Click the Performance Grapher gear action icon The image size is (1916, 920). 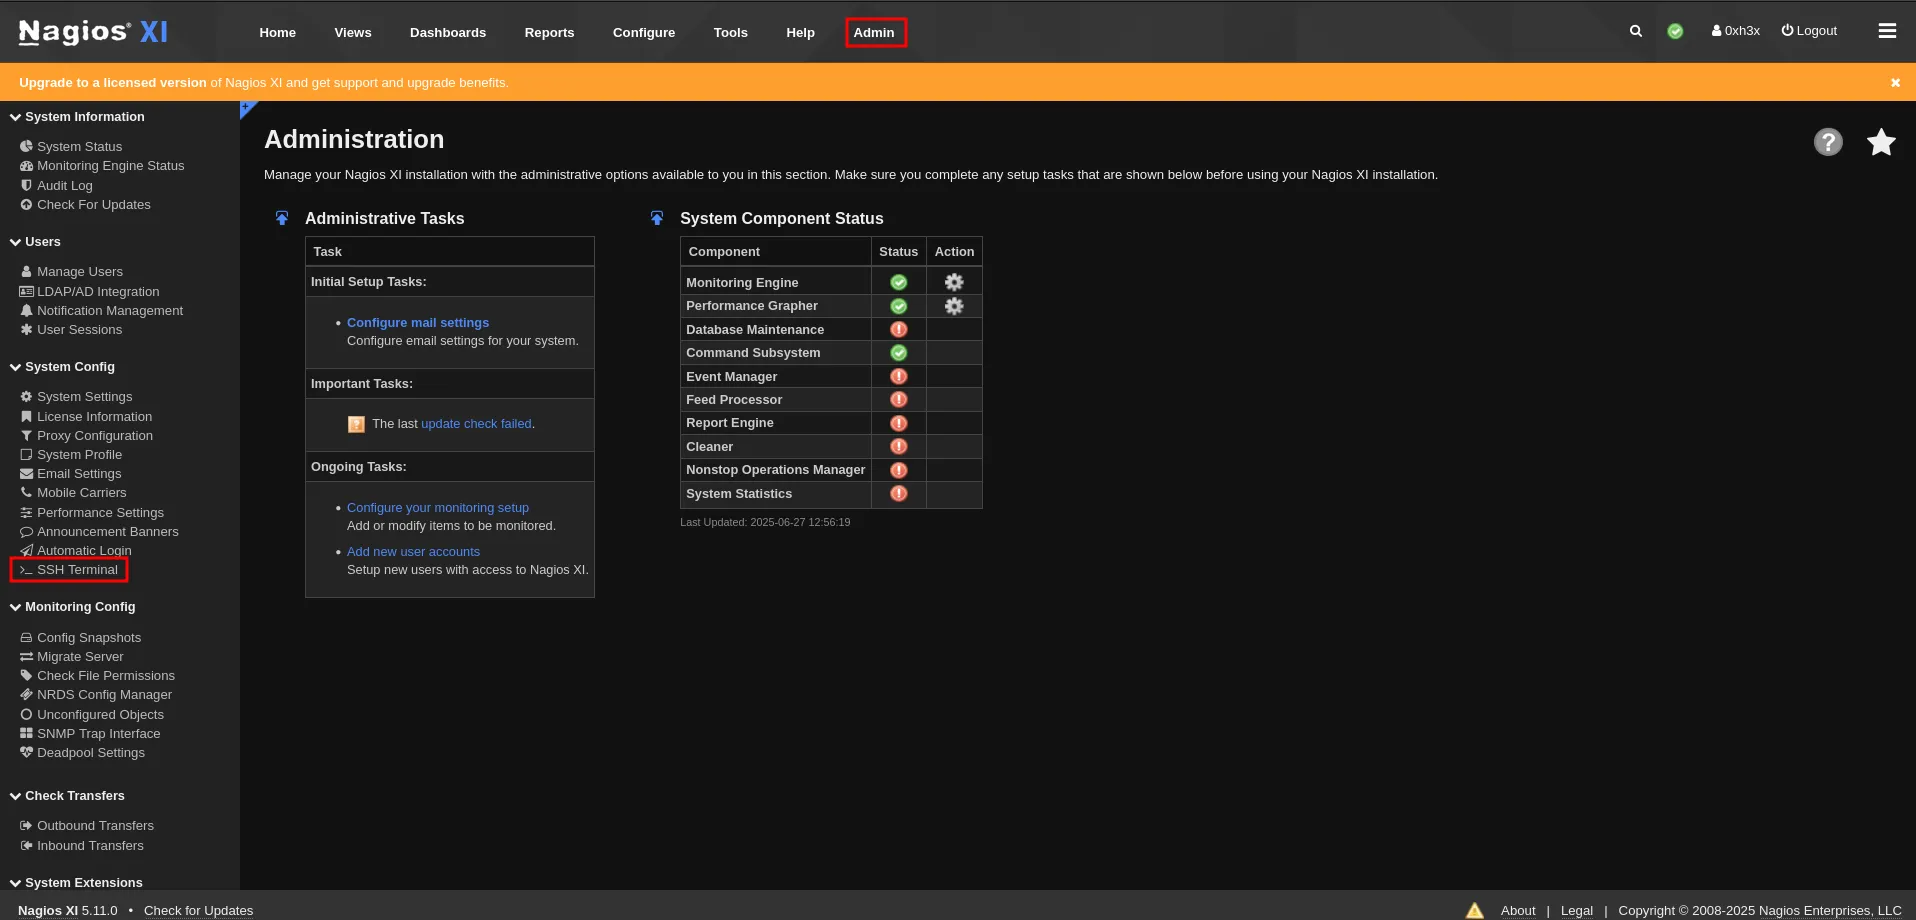click(x=954, y=306)
